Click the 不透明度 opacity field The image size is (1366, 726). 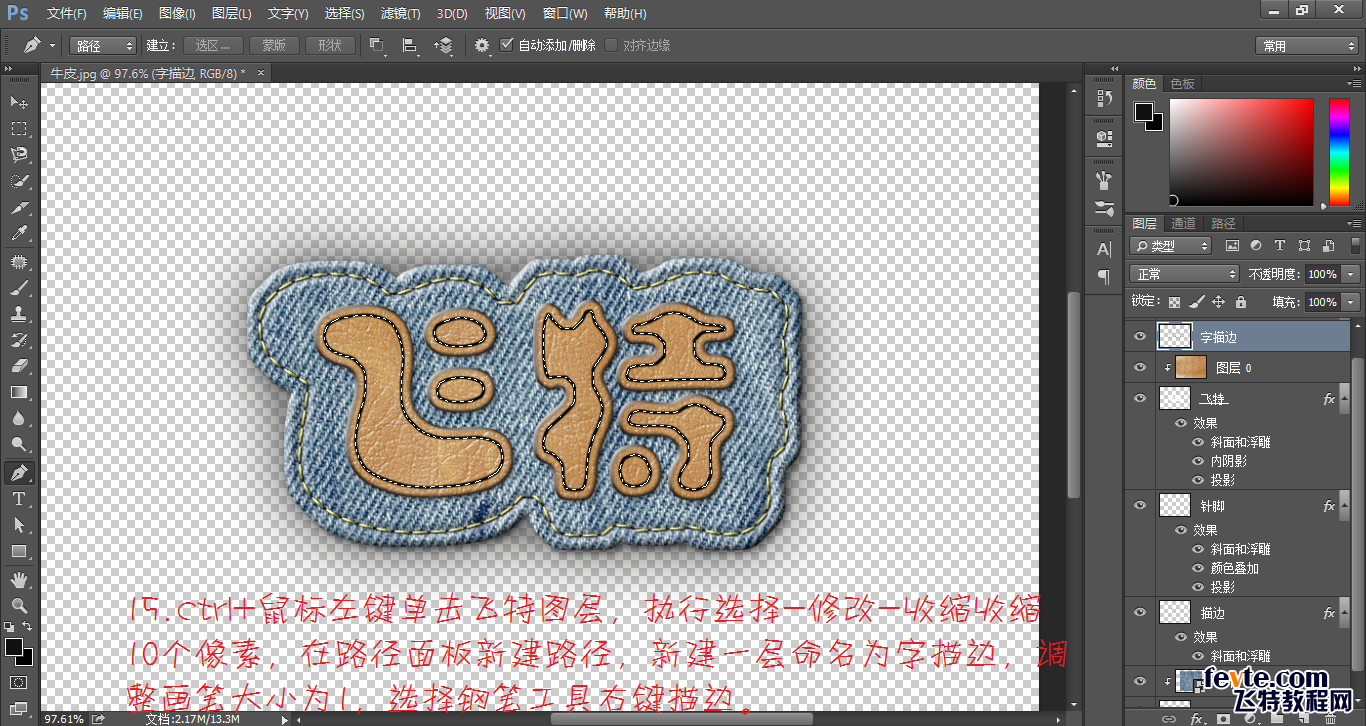[x=1322, y=273]
